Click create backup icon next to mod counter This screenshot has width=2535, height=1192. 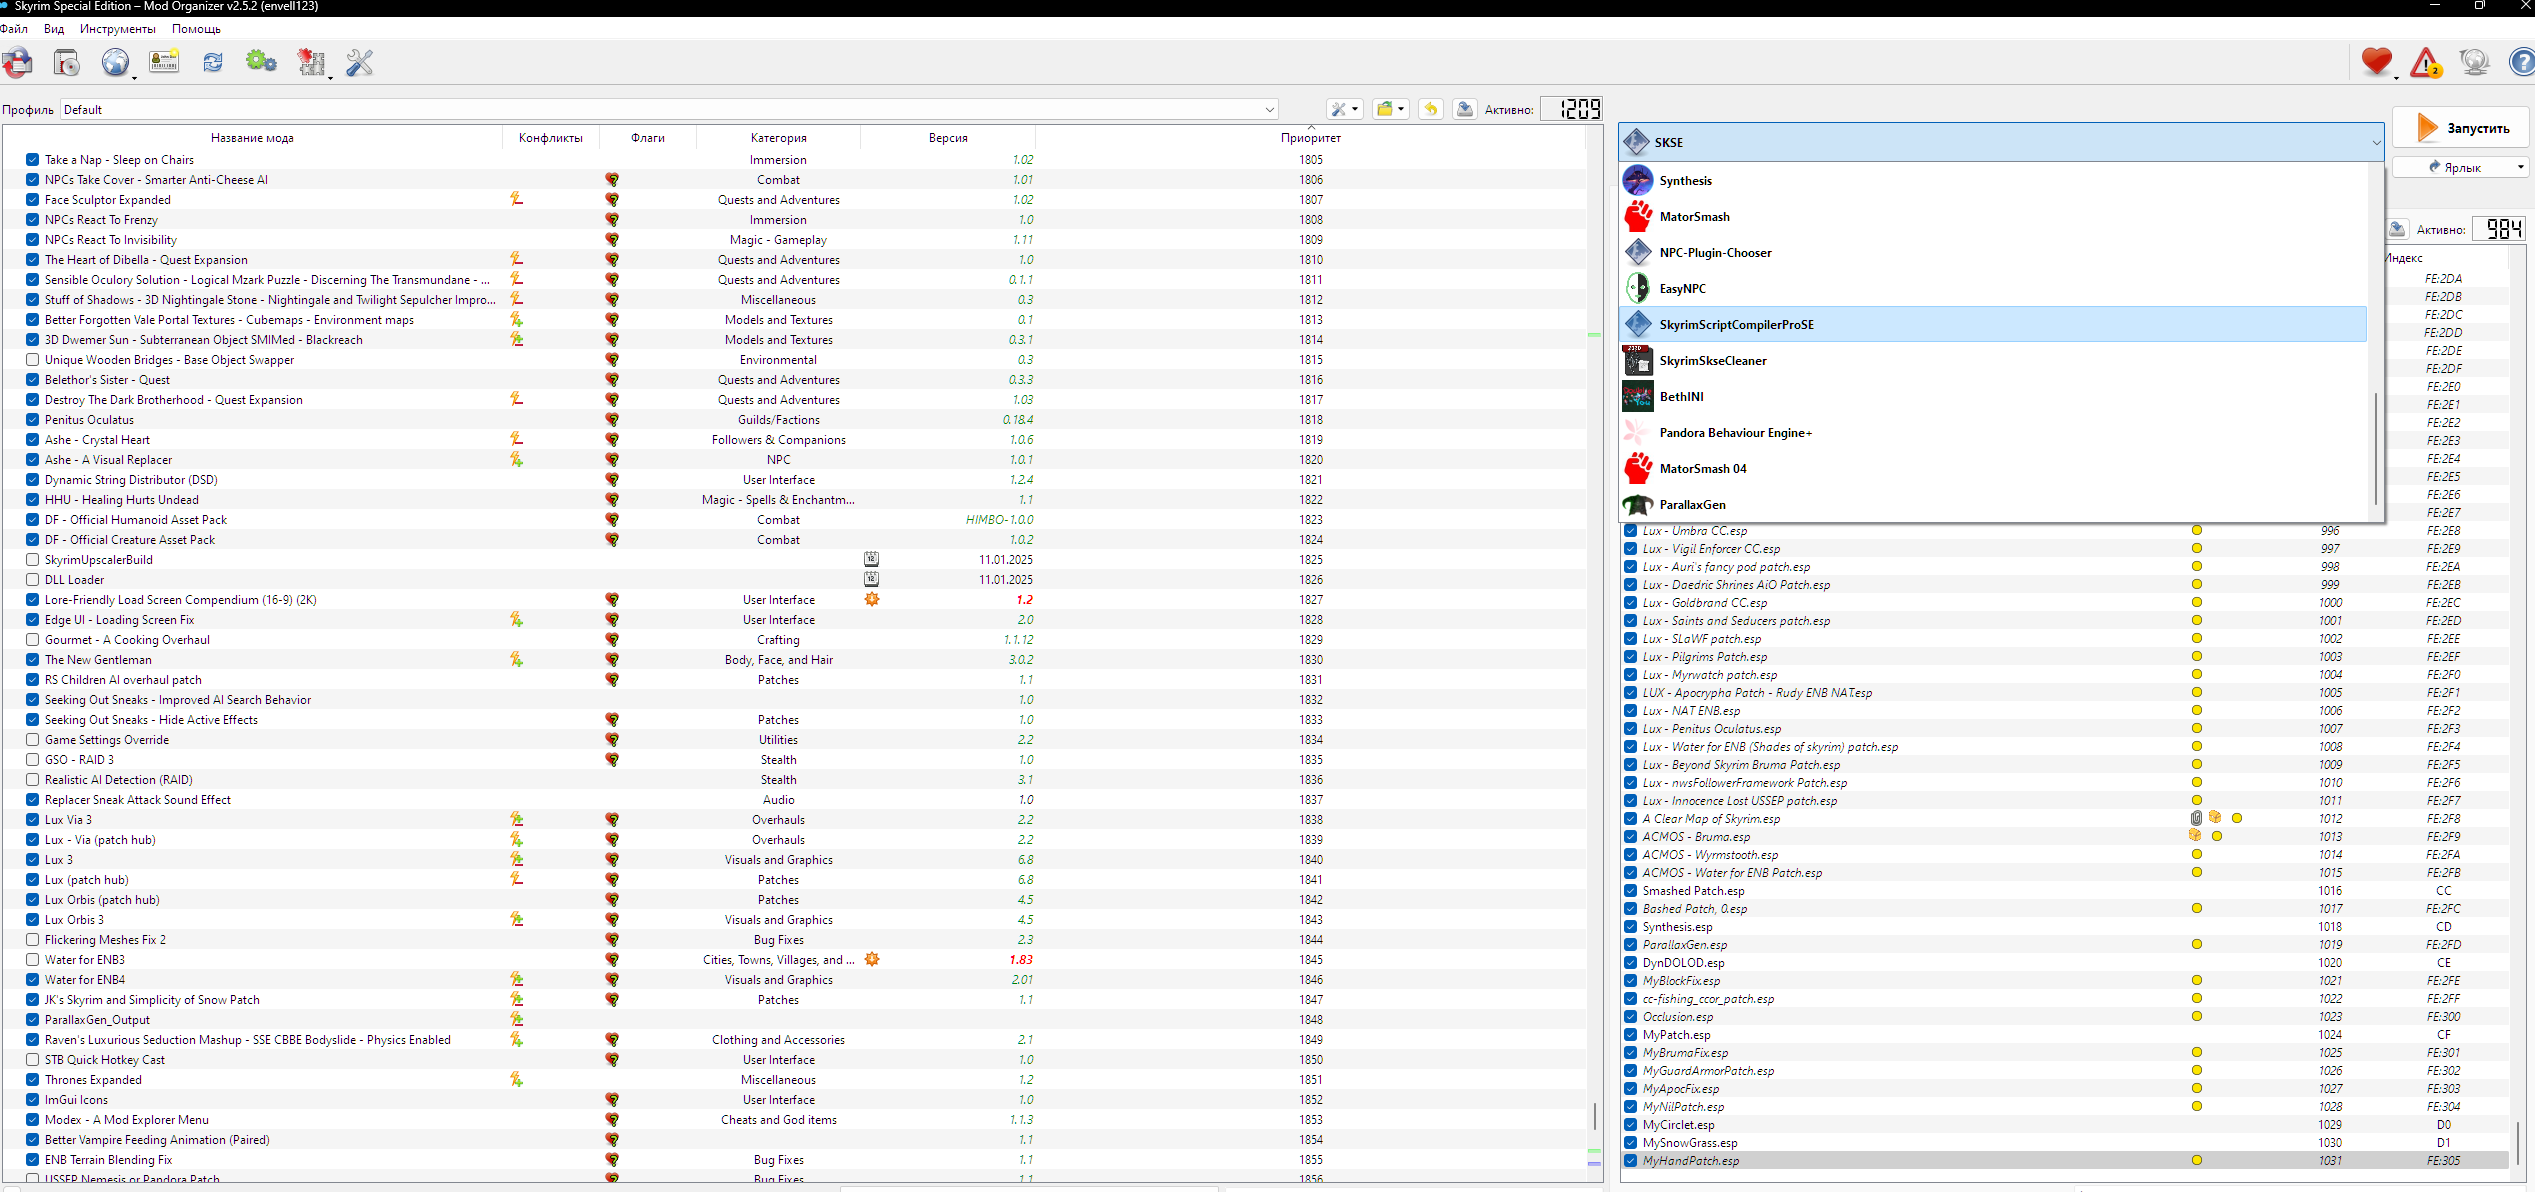[x=1465, y=109]
